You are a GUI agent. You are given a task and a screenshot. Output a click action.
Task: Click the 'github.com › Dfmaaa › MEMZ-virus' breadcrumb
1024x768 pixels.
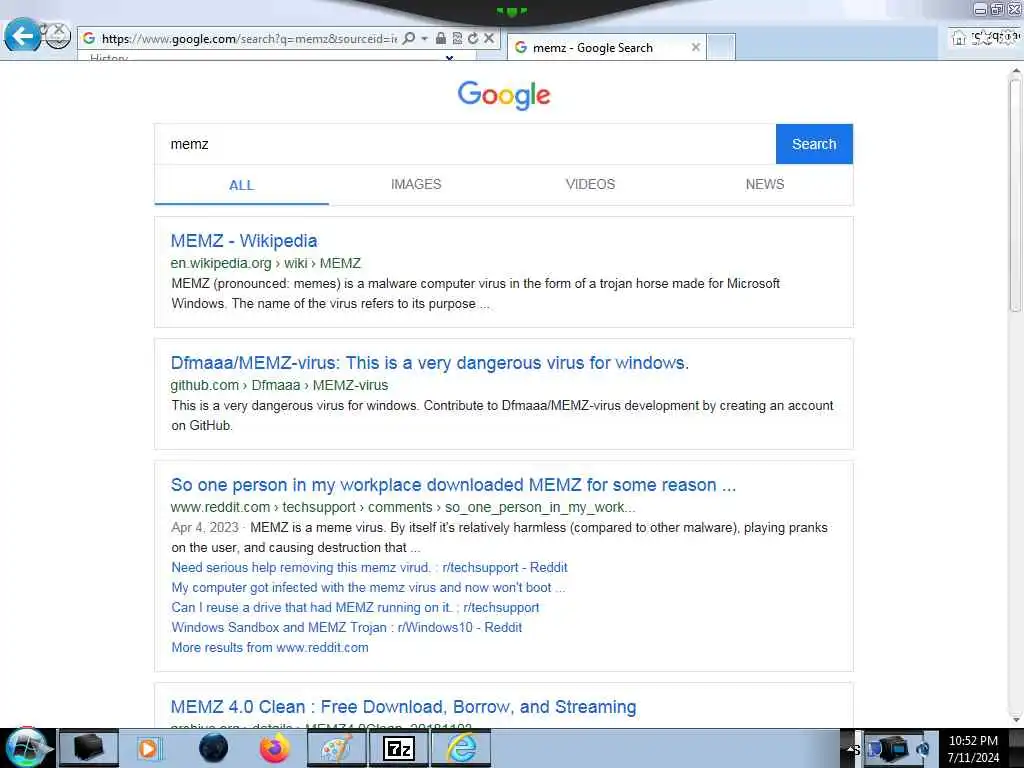click(279, 385)
